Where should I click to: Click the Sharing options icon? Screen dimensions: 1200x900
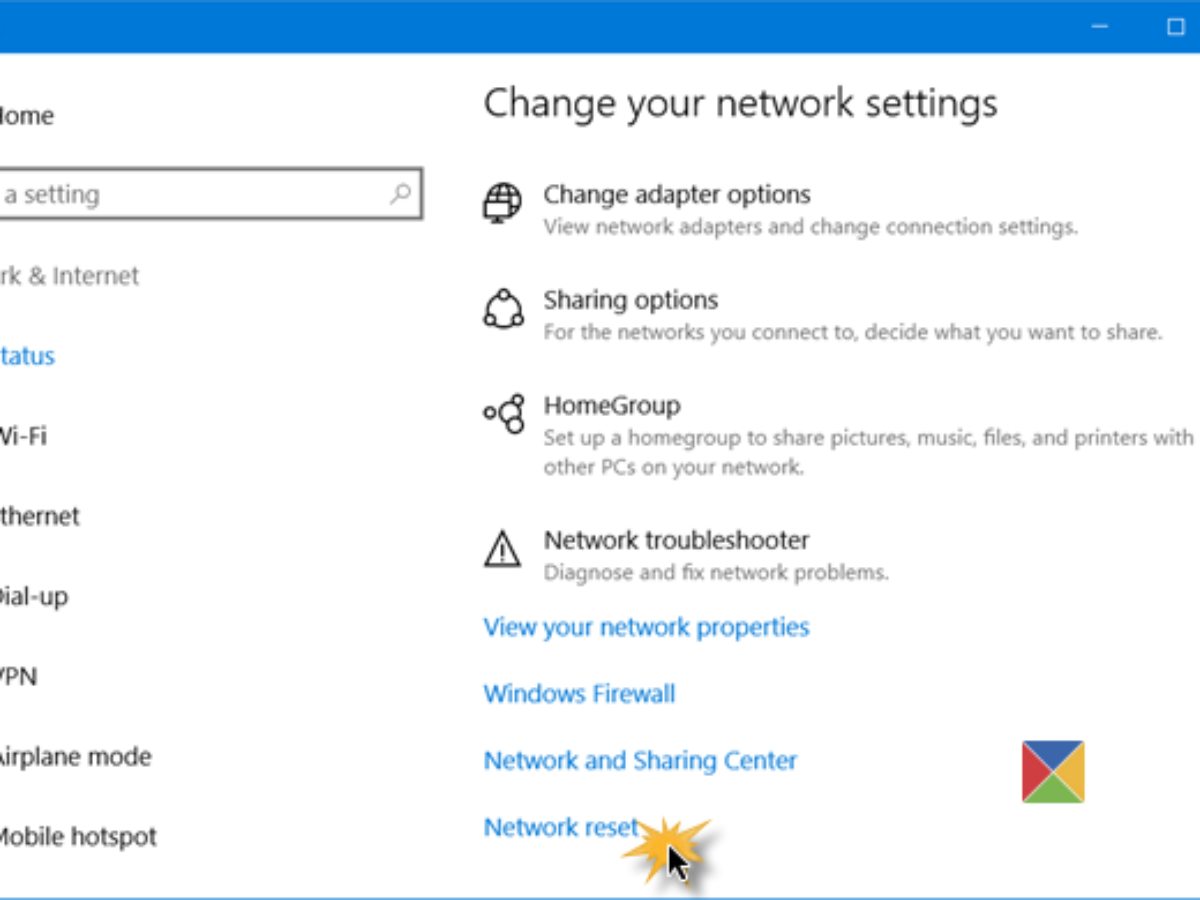coord(503,309)
